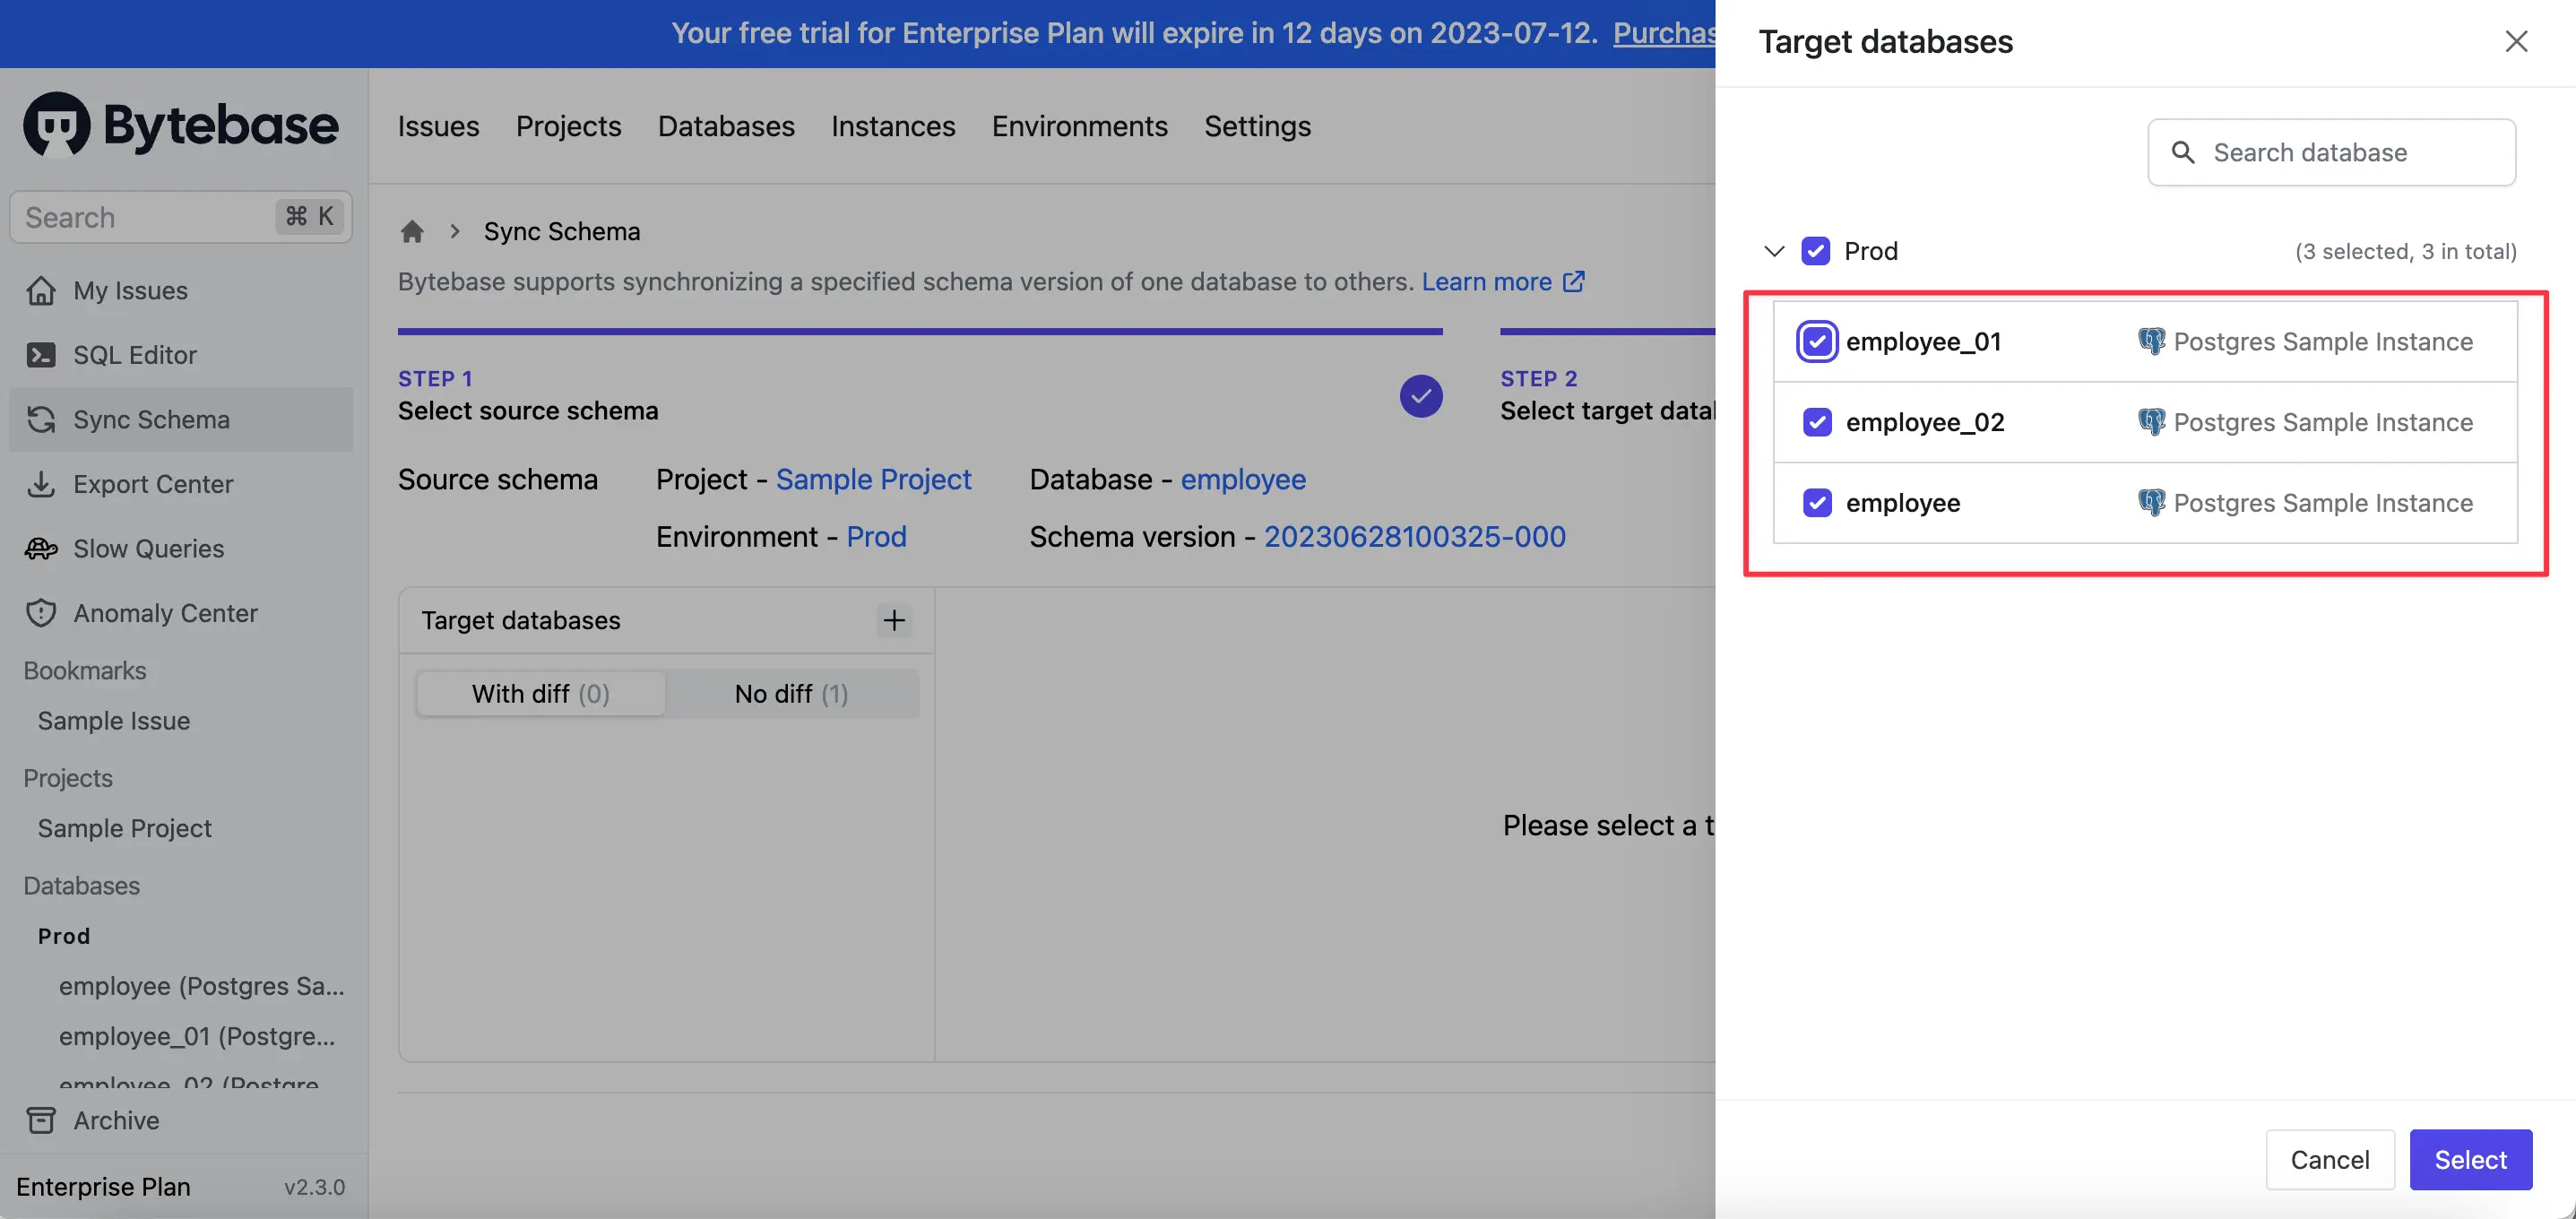2576x1219 pixels.
Task: Toggle checkbox for employee_02 database
Action: tap(1817, 422)
